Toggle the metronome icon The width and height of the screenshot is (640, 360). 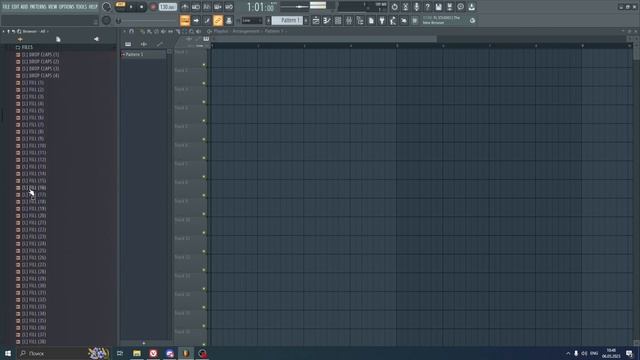[185, 7]
